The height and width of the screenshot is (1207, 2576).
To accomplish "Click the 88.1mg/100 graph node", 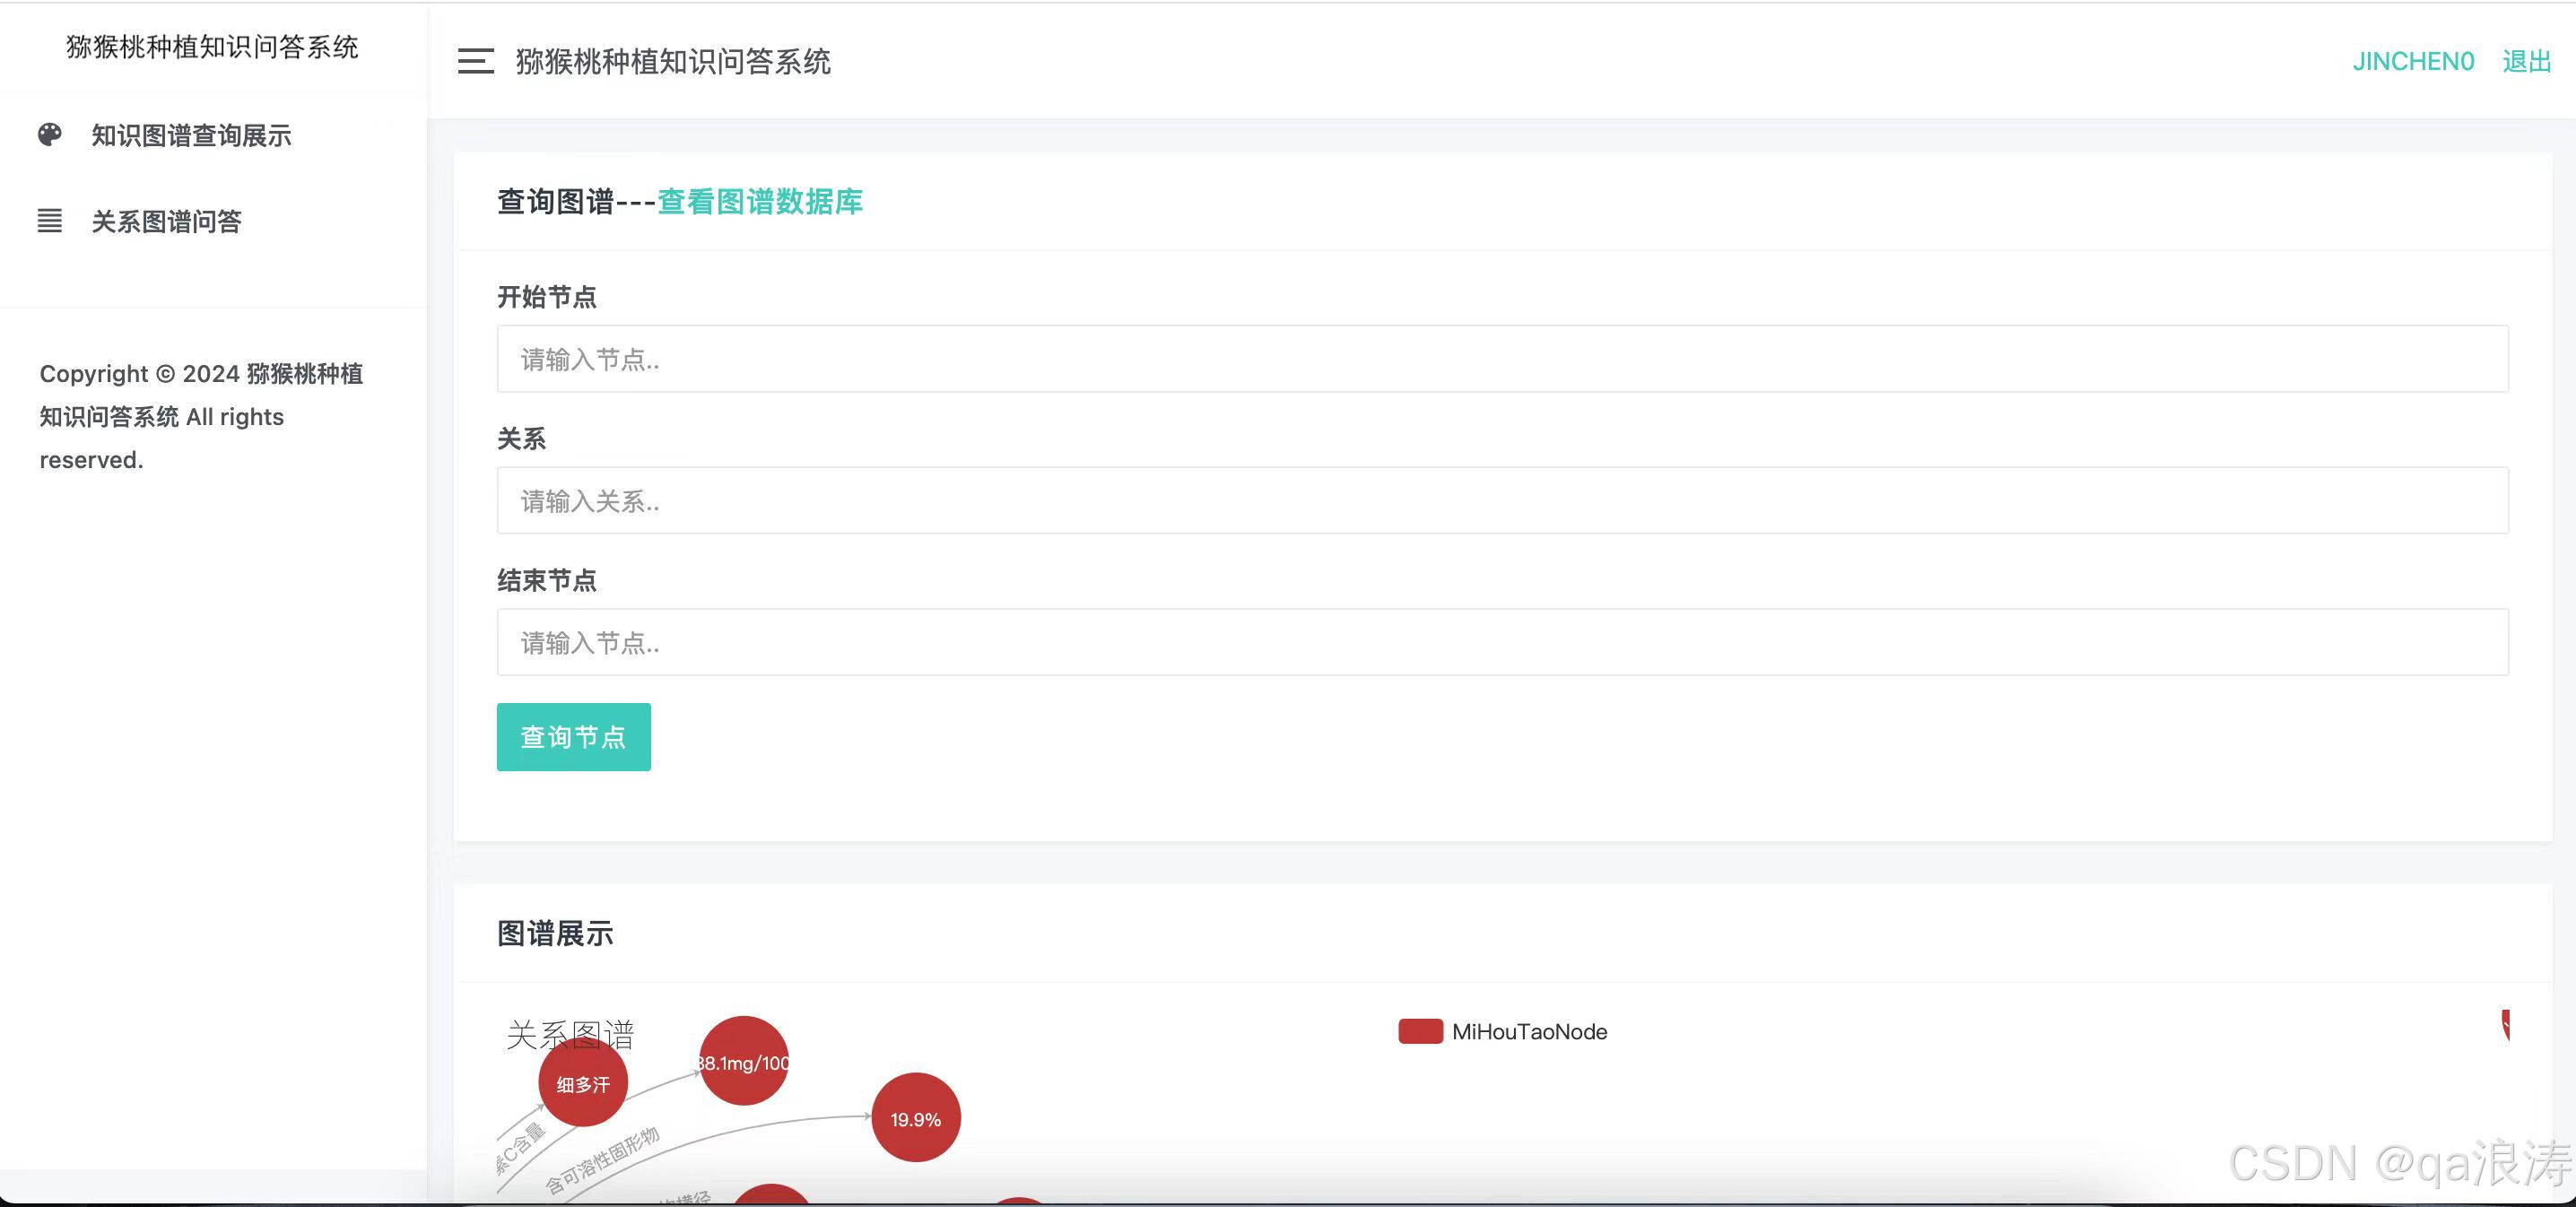I will click(744, 1062).
